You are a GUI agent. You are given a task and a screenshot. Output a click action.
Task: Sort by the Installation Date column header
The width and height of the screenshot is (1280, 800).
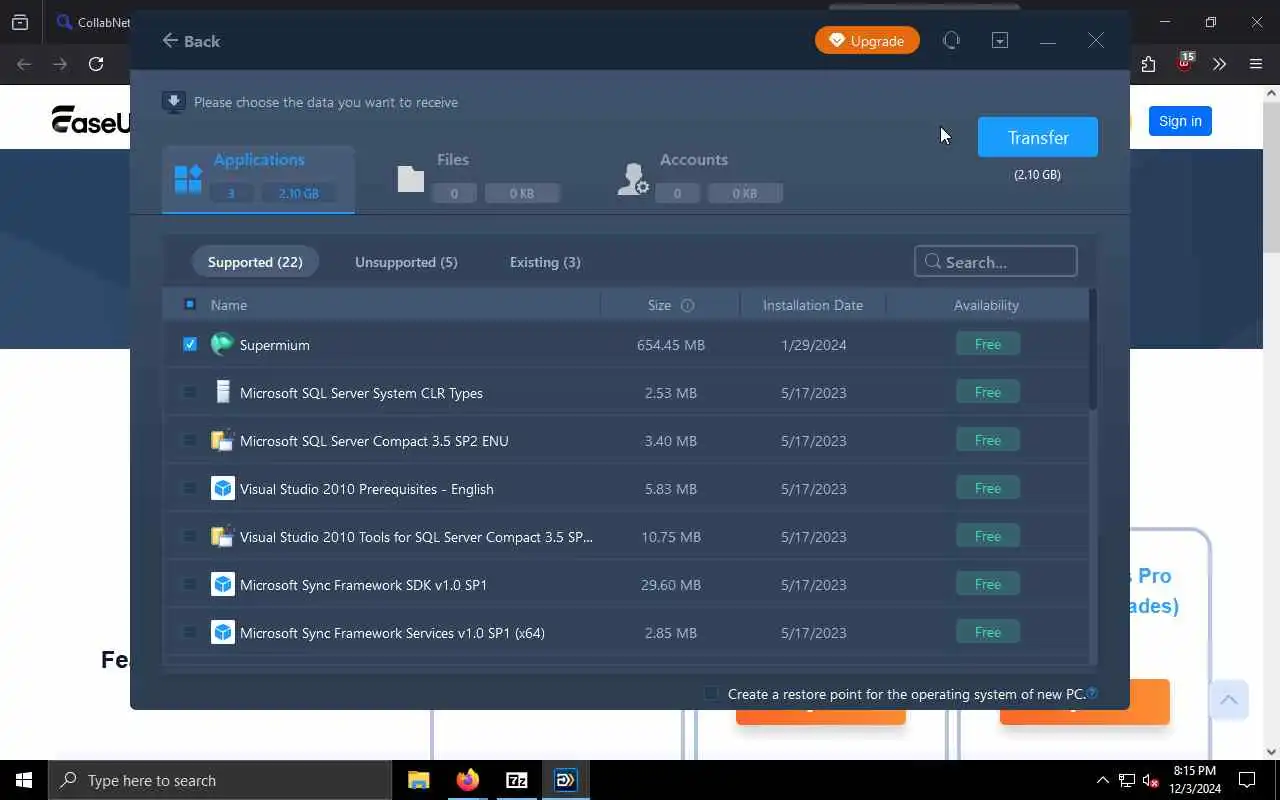812,305
